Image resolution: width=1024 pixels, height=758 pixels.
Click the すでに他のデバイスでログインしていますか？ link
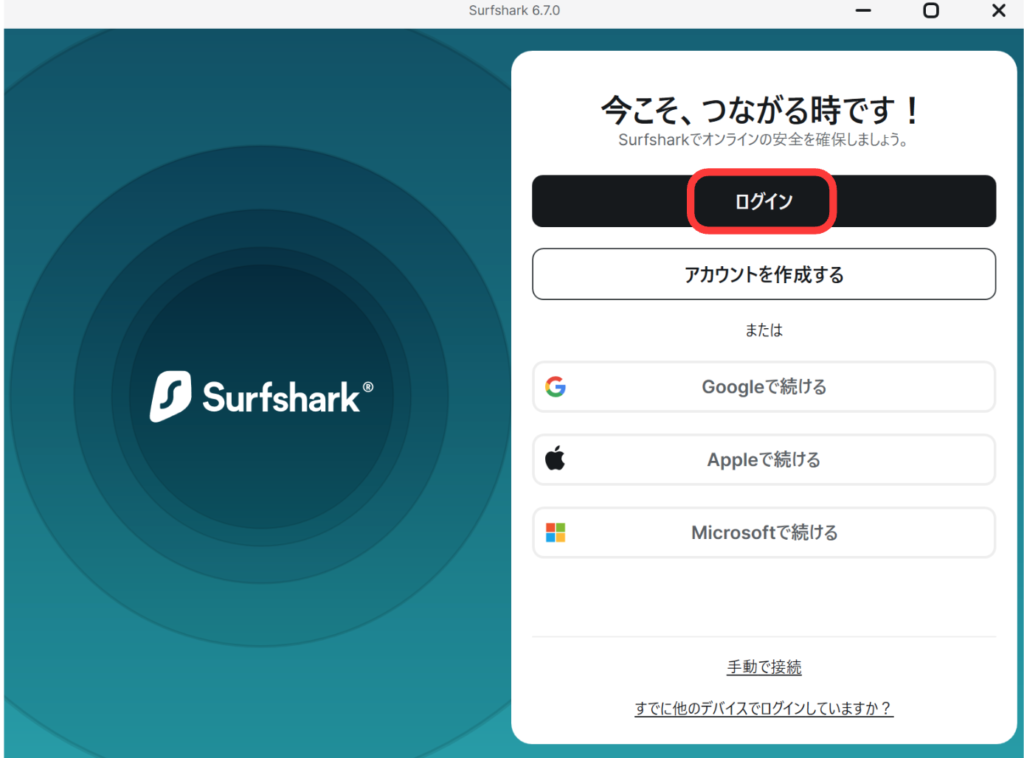pyautogui.click(x=763, y=708)
